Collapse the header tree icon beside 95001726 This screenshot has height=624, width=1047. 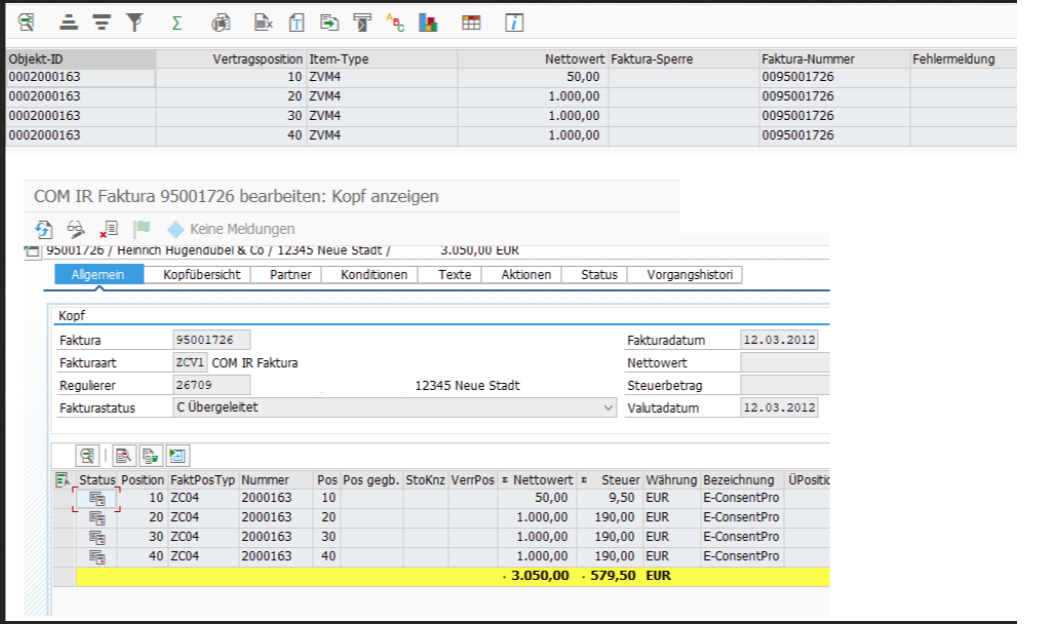pos(33,251)
